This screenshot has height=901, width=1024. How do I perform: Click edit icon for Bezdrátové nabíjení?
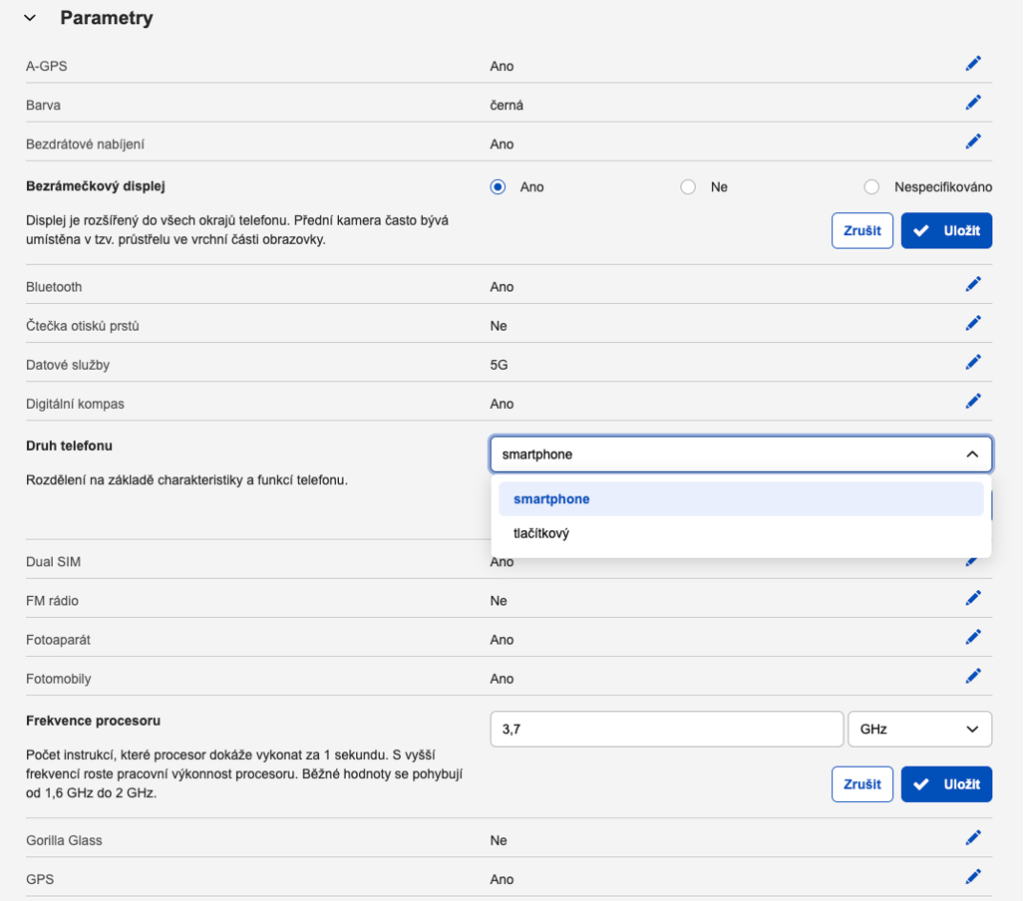(973, 142)
